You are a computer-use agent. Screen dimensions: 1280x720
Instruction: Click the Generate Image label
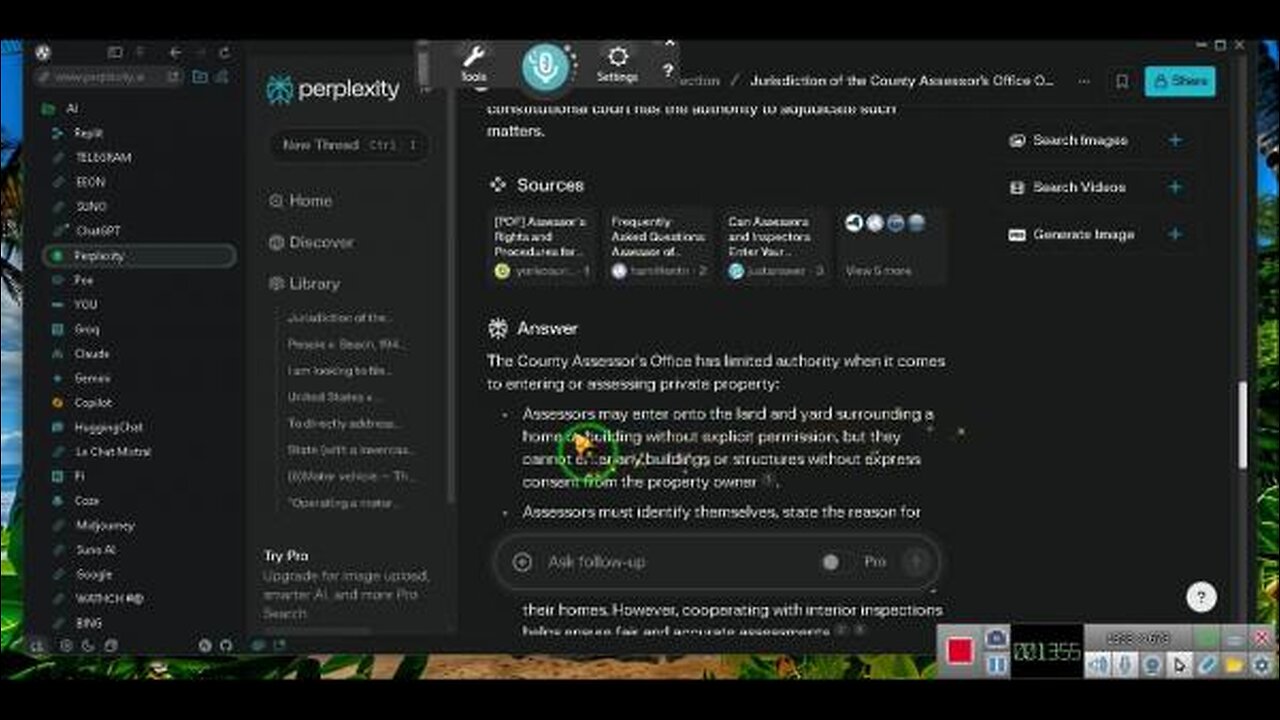[1083, 234]
